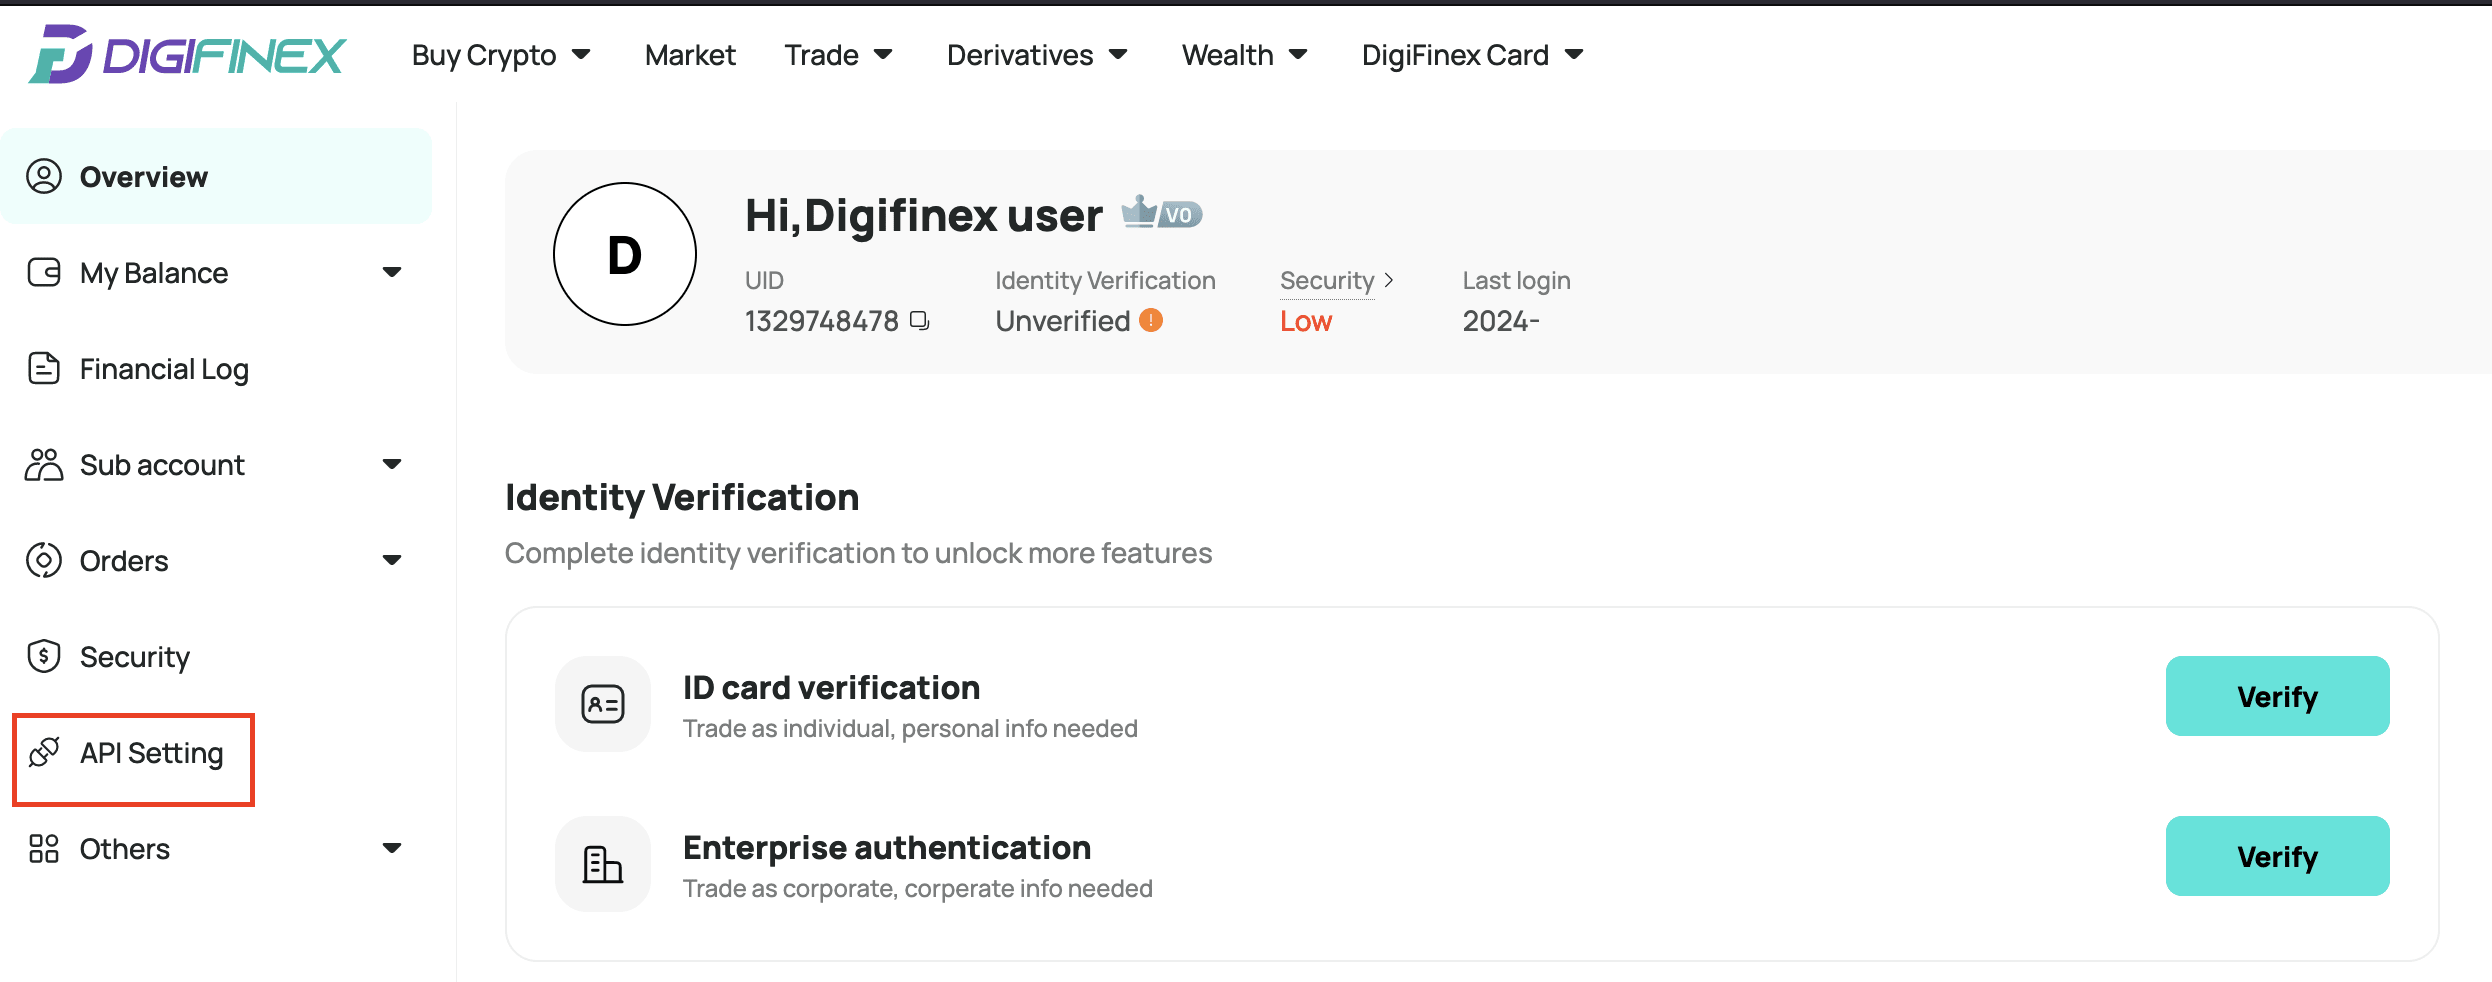
Task: Expand the Orders sidebar arrow
Action: [x=392, y=560]
